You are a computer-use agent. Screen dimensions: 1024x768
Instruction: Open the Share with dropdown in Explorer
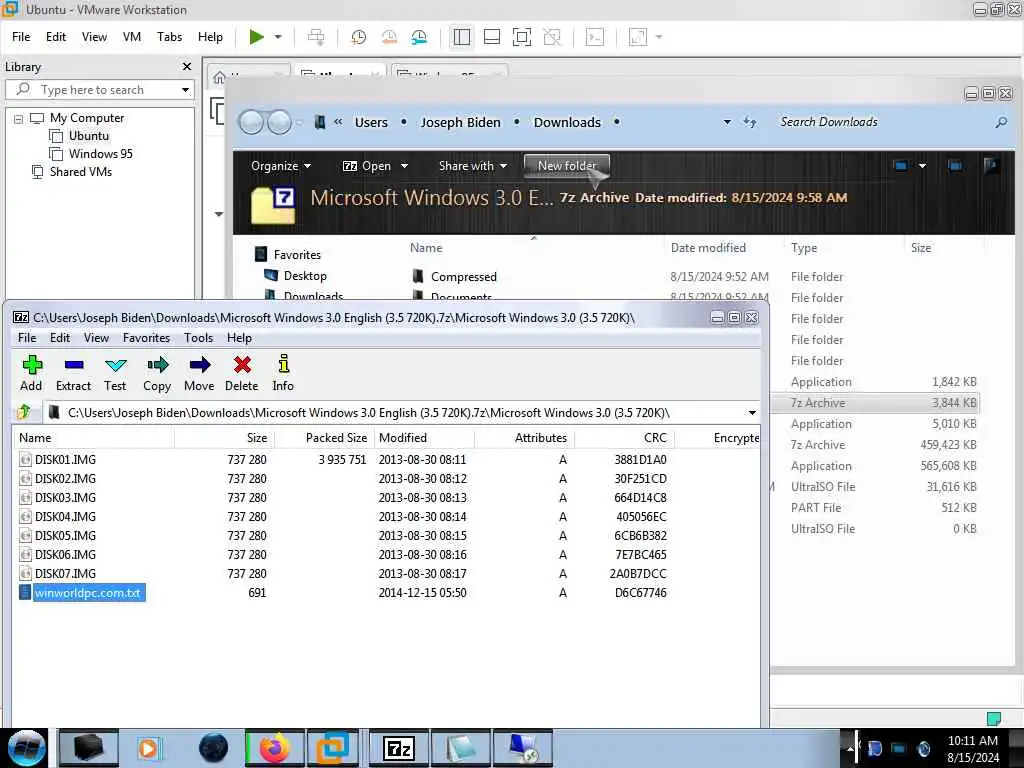pos(473,166)
